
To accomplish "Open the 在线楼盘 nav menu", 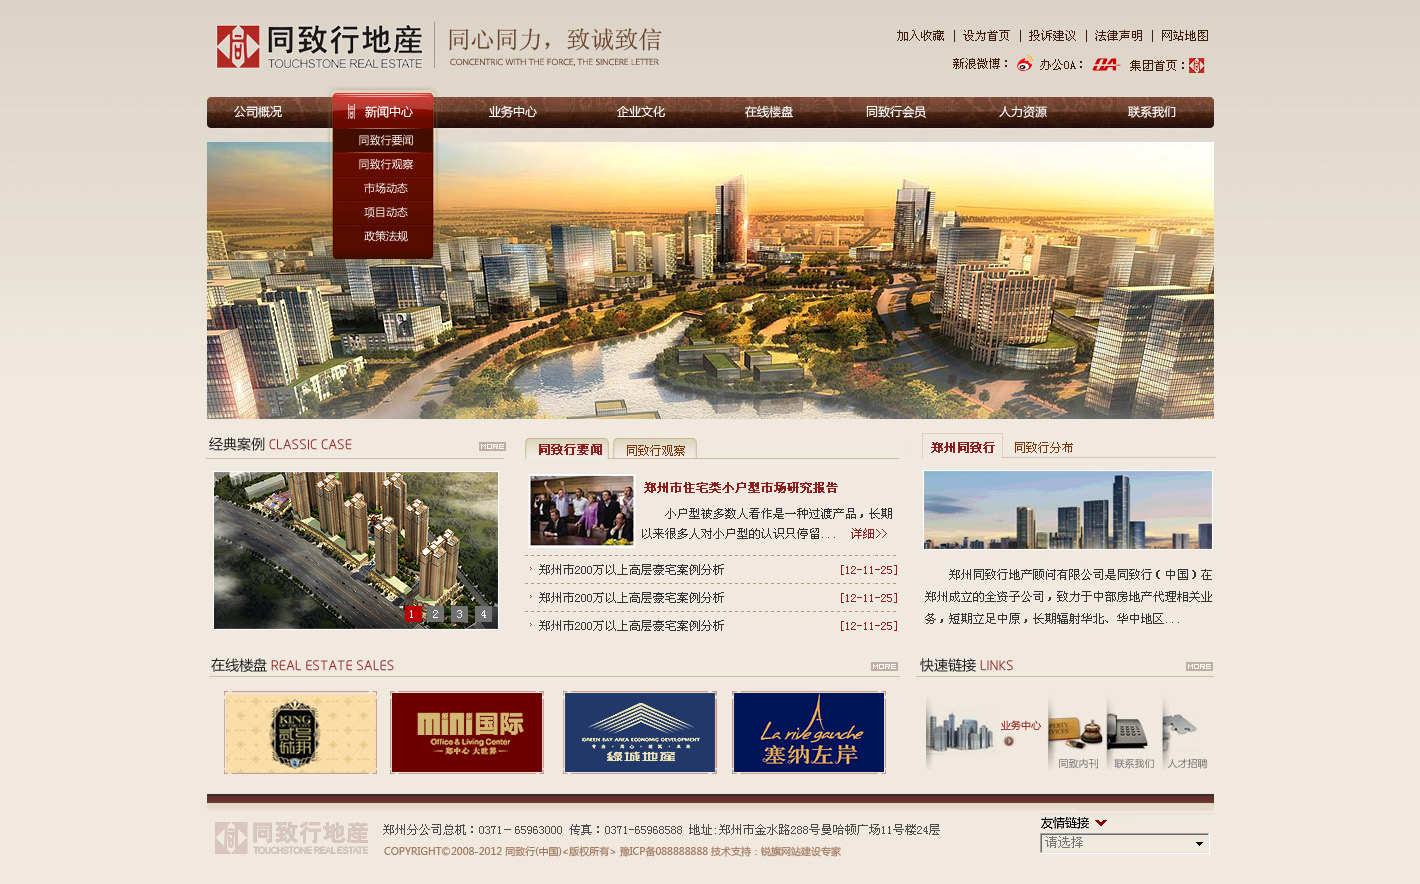I will 769,112.
